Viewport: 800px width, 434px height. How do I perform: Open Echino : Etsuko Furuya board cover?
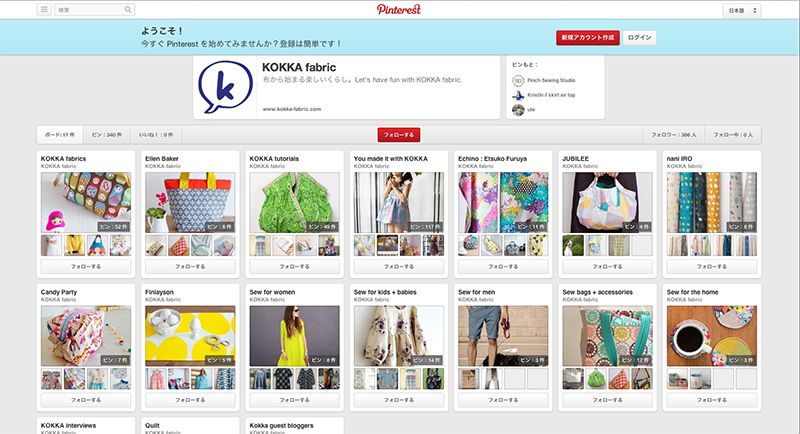(x=503, y=202)
